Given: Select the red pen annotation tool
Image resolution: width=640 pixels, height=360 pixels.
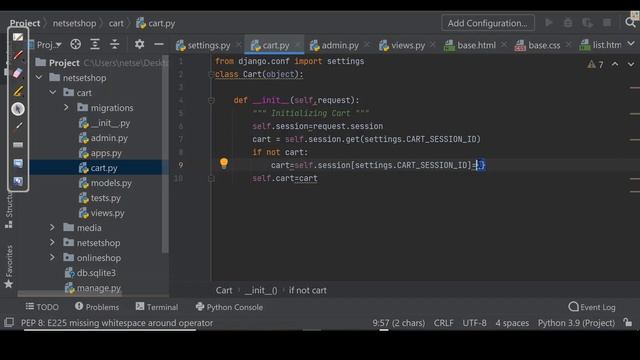Looking at the screenshot, I should click(x=18, y=55).
